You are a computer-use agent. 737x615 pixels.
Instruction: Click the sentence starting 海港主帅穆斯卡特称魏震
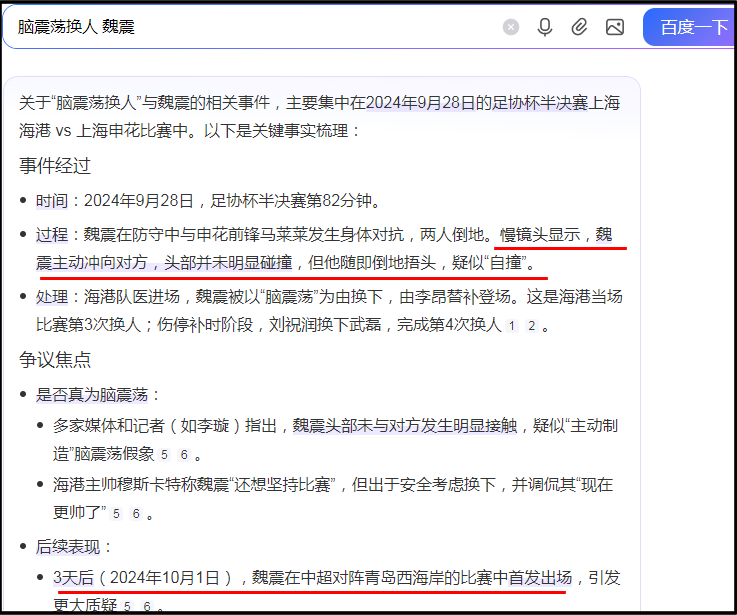(333, 498)
